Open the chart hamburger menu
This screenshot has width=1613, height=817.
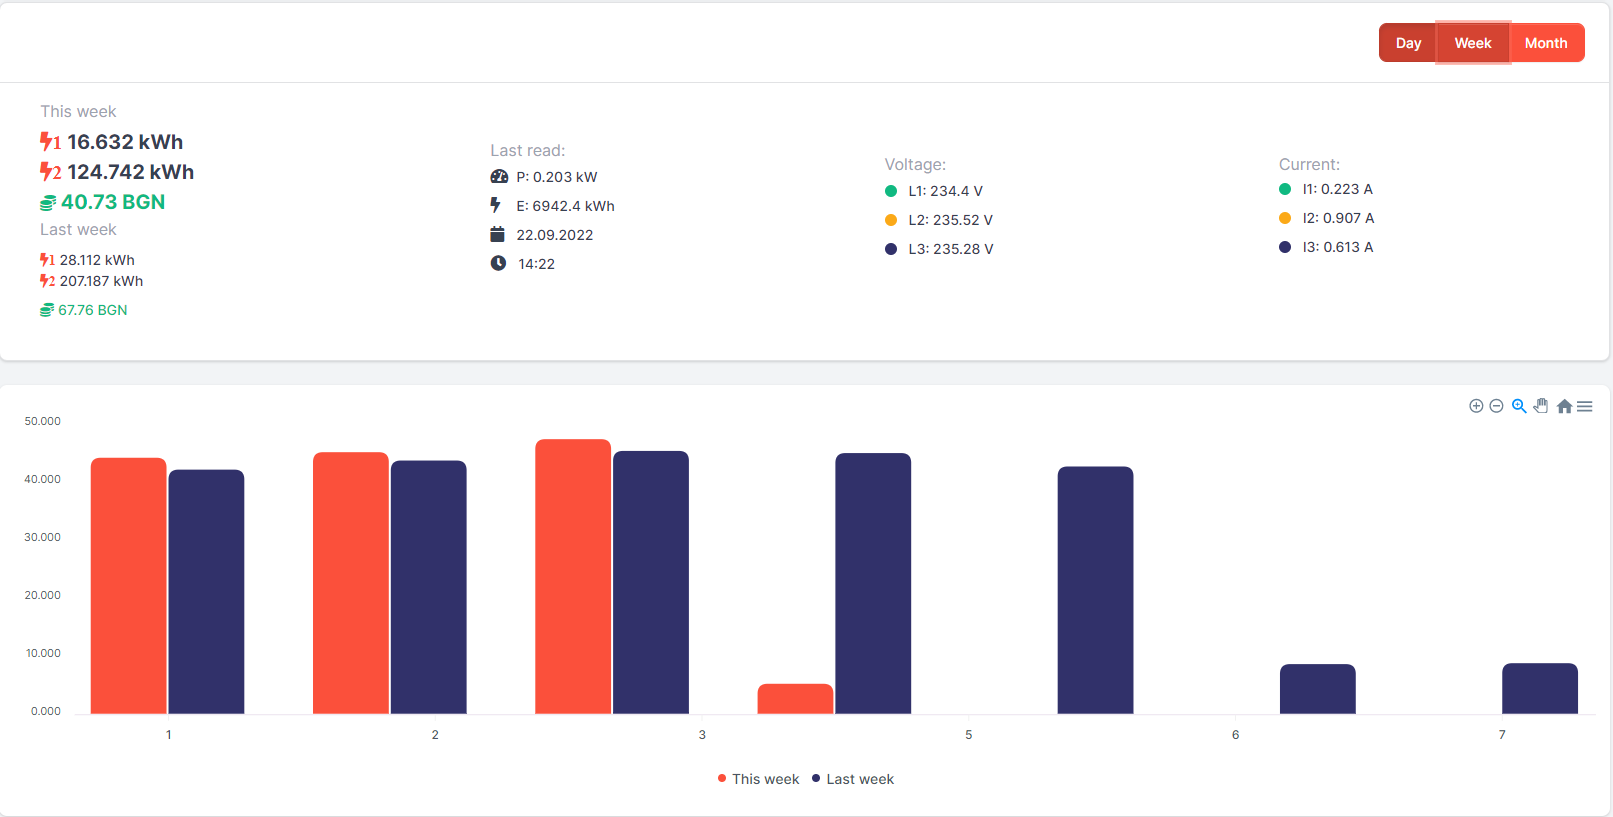(x=1585, y=406)
